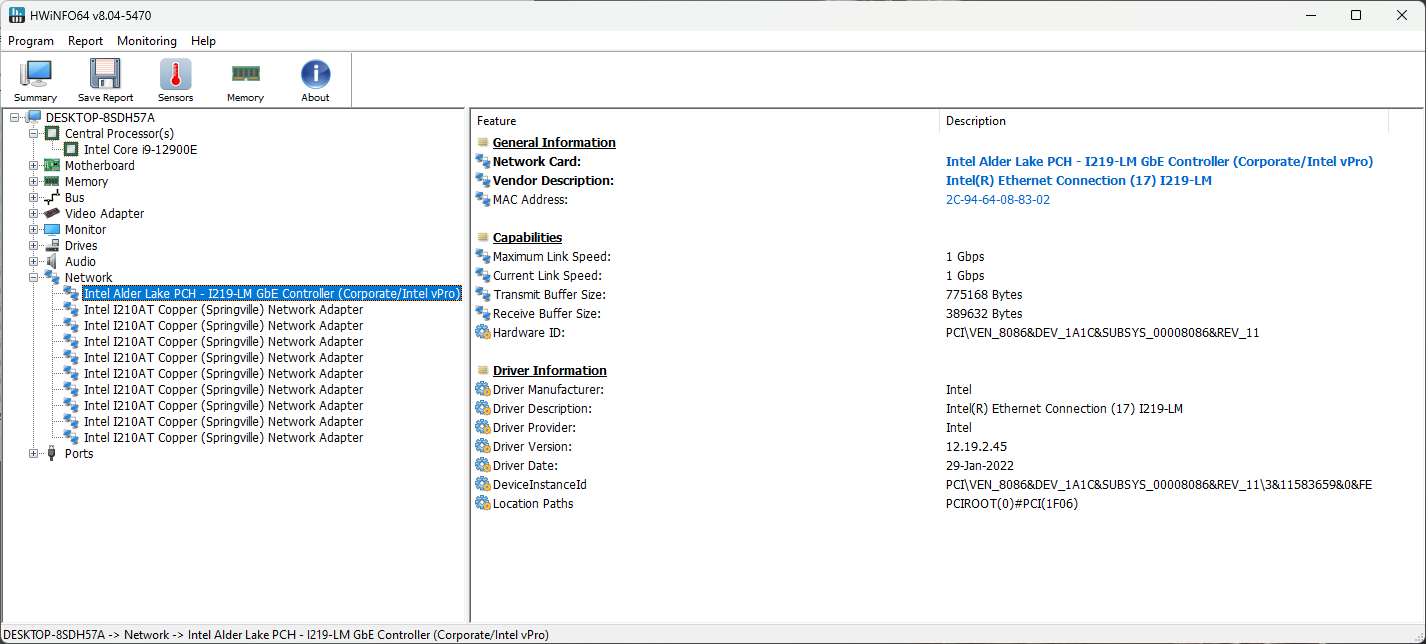Image resolution: width=1426 pixels, height=644 pixels.
Task: Click the Central Processor(s) node icon
Action: pos(53,134)
